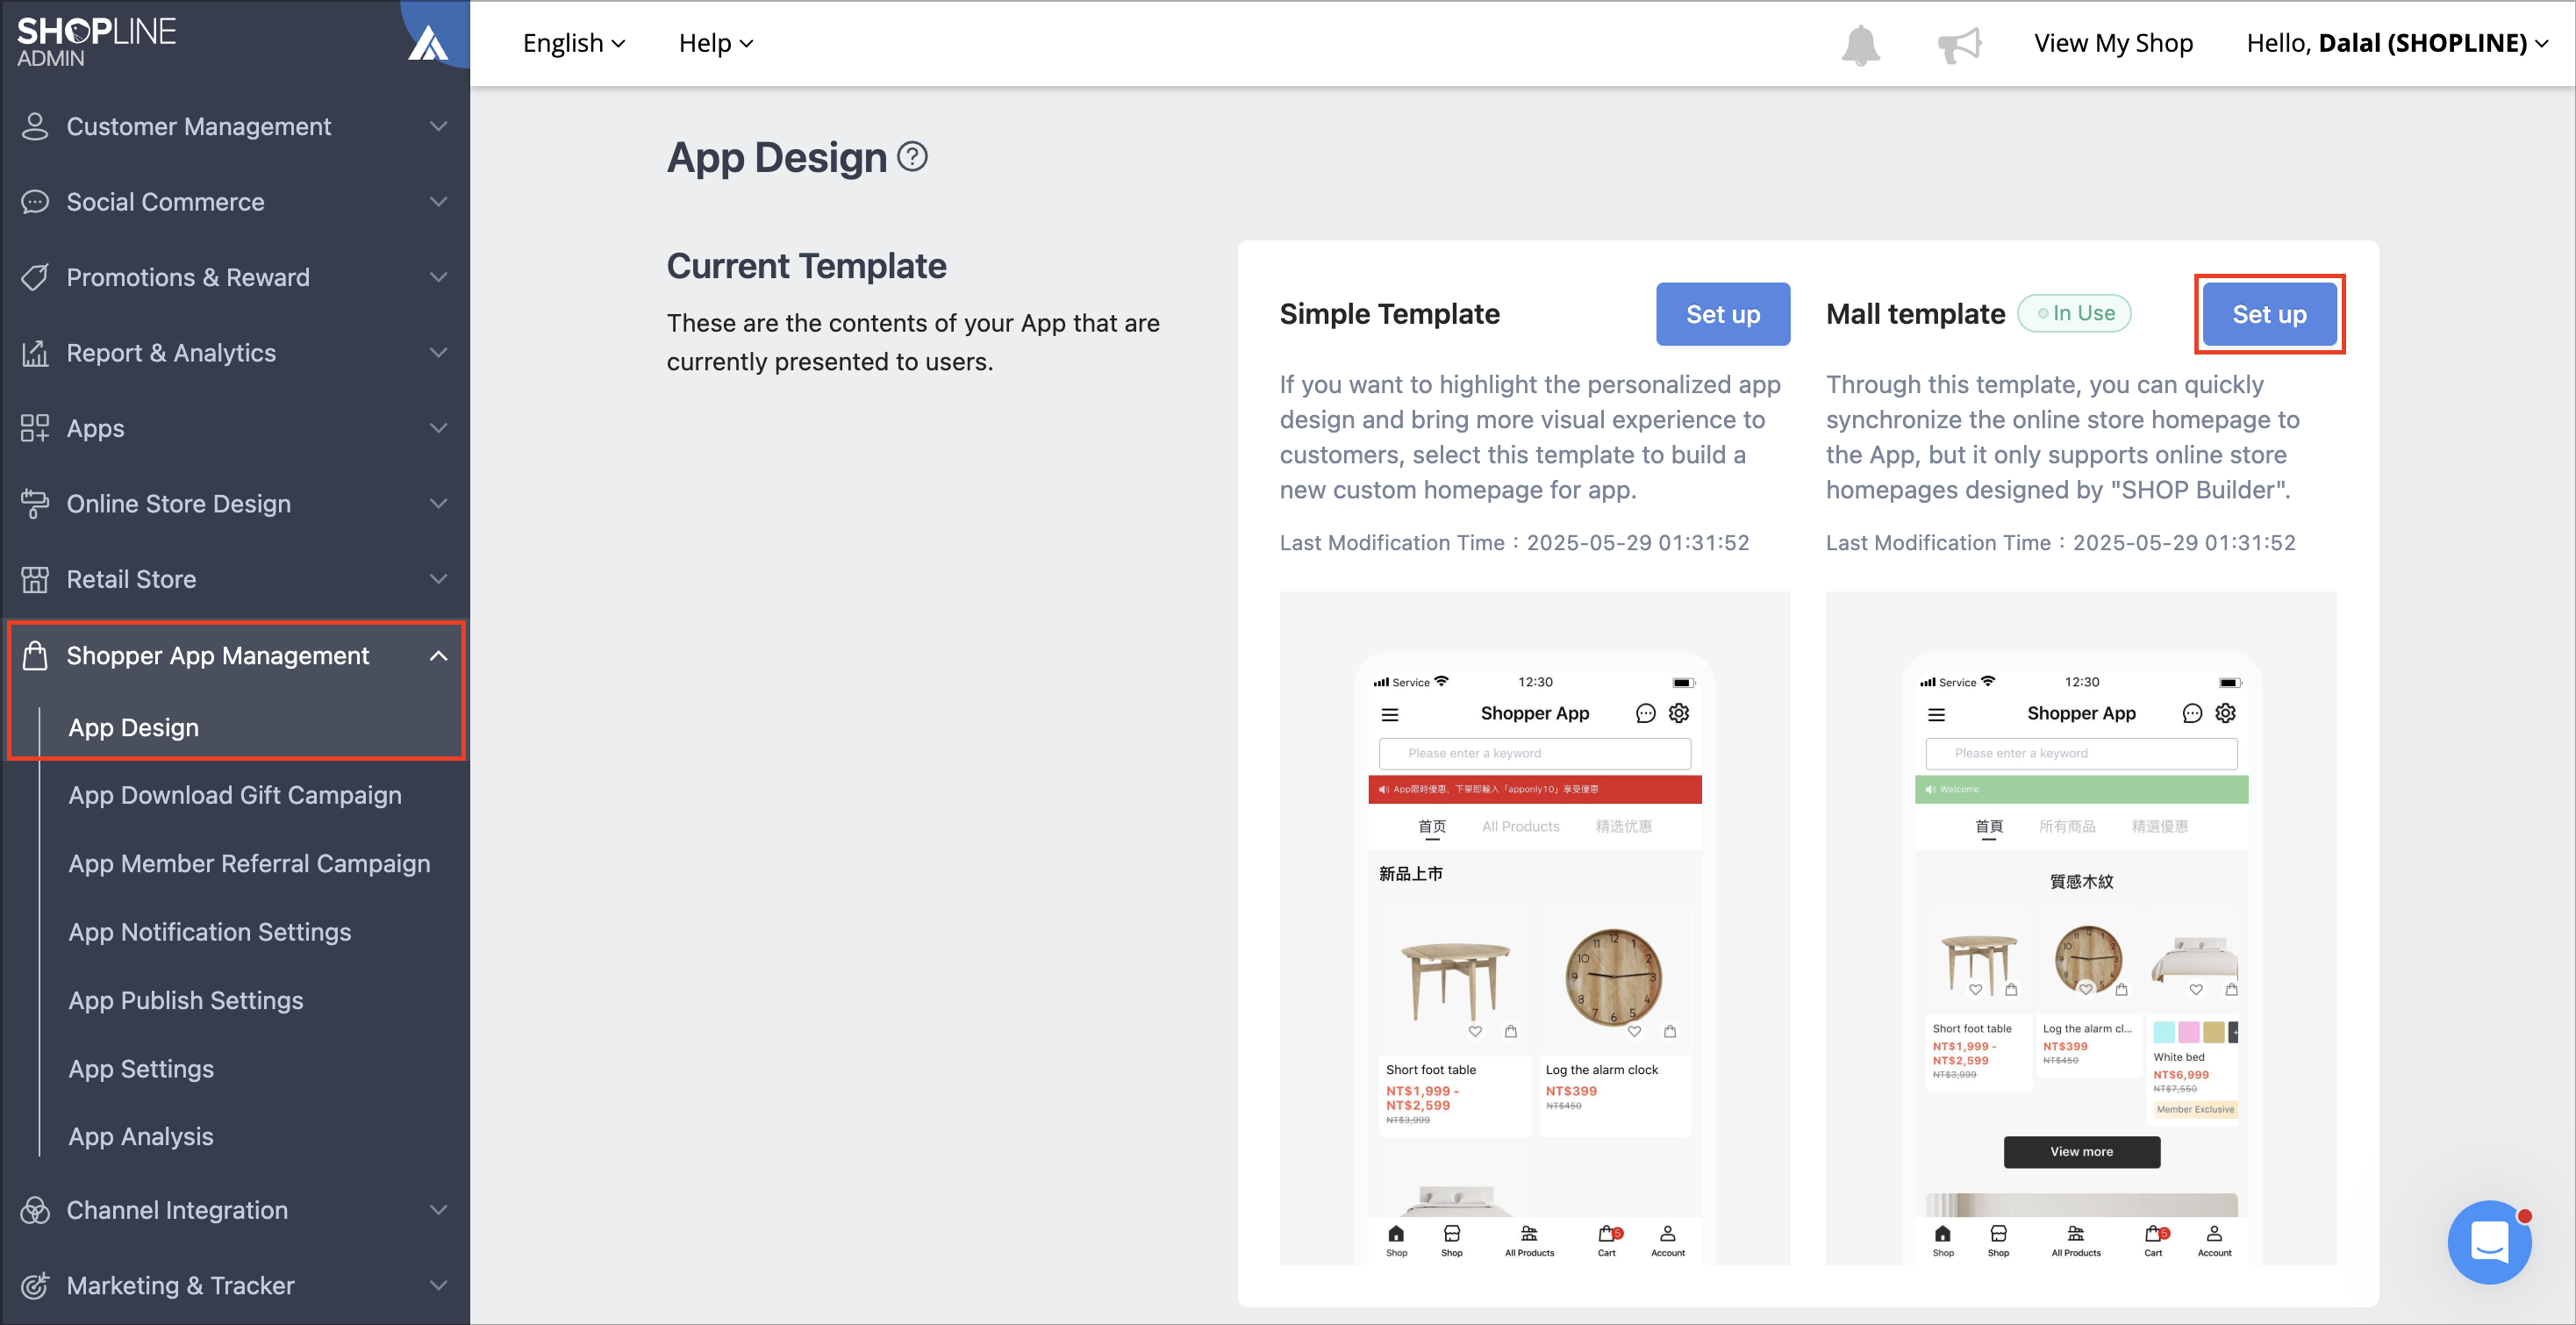
Task: Click search keyword field in Simple Template preview
Action: point(1534,753)
